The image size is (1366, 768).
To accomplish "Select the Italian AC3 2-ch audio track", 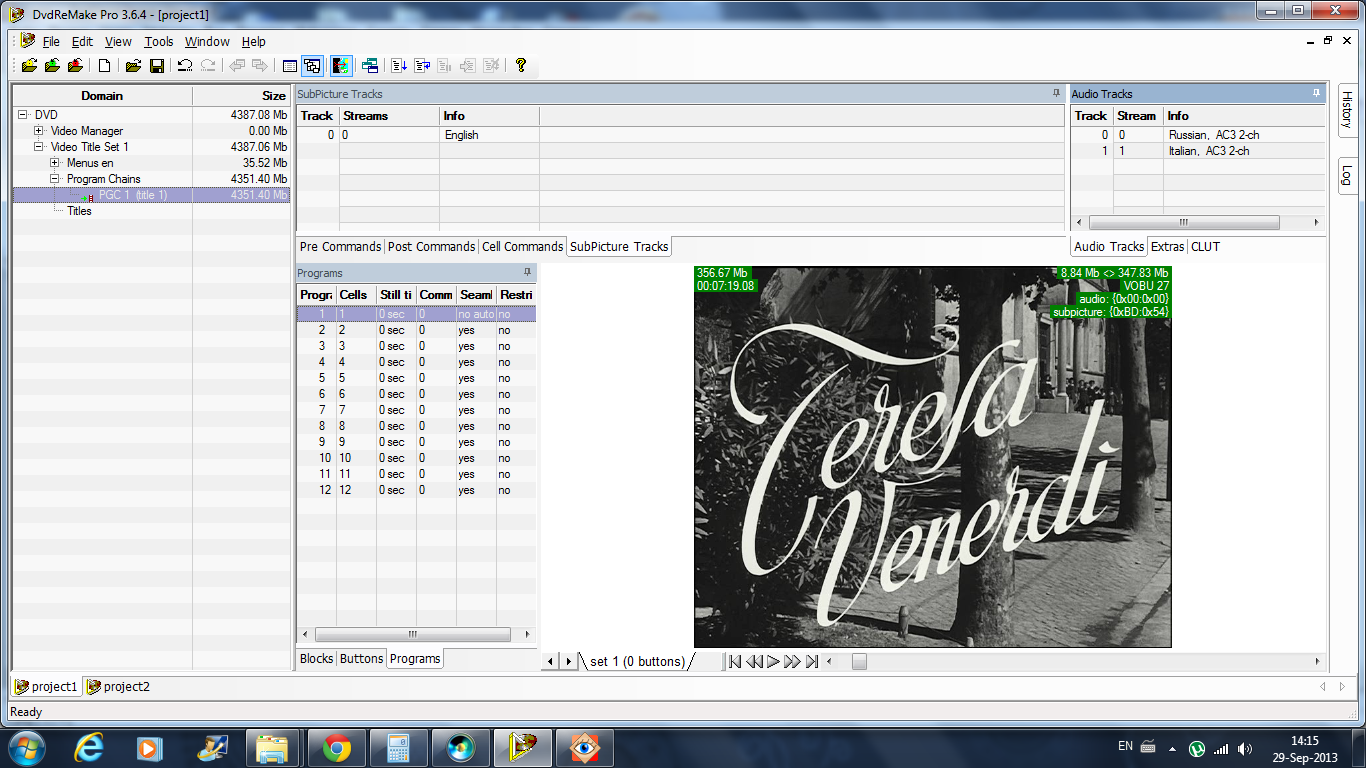I will click(1197, 151).
